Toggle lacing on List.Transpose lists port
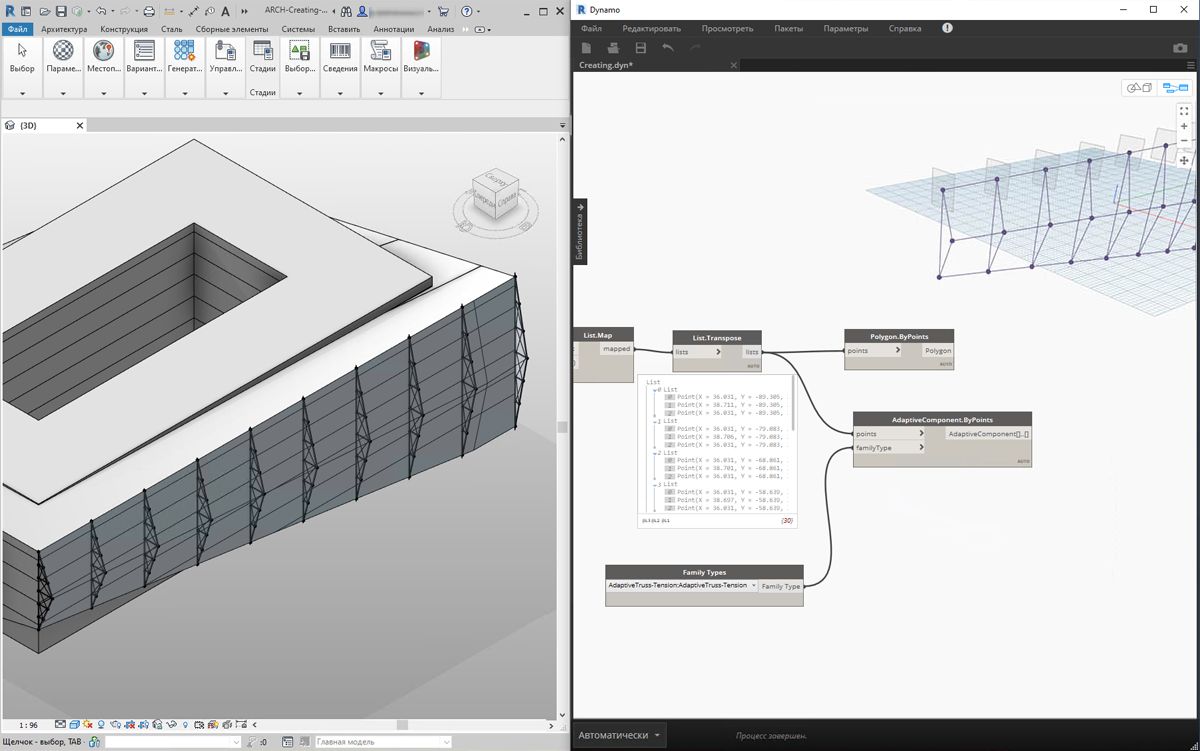Screen dimensions: 1200x751 click(x=717, y=352)
